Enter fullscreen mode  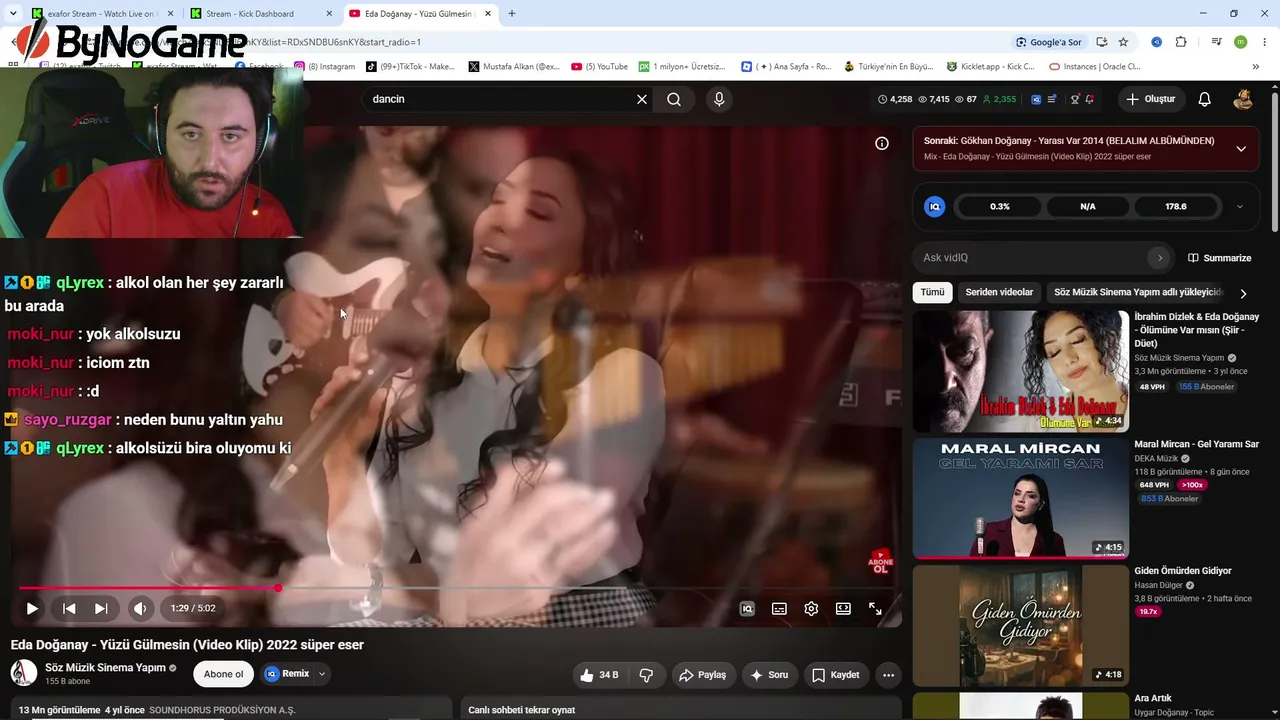click(875, 608)
